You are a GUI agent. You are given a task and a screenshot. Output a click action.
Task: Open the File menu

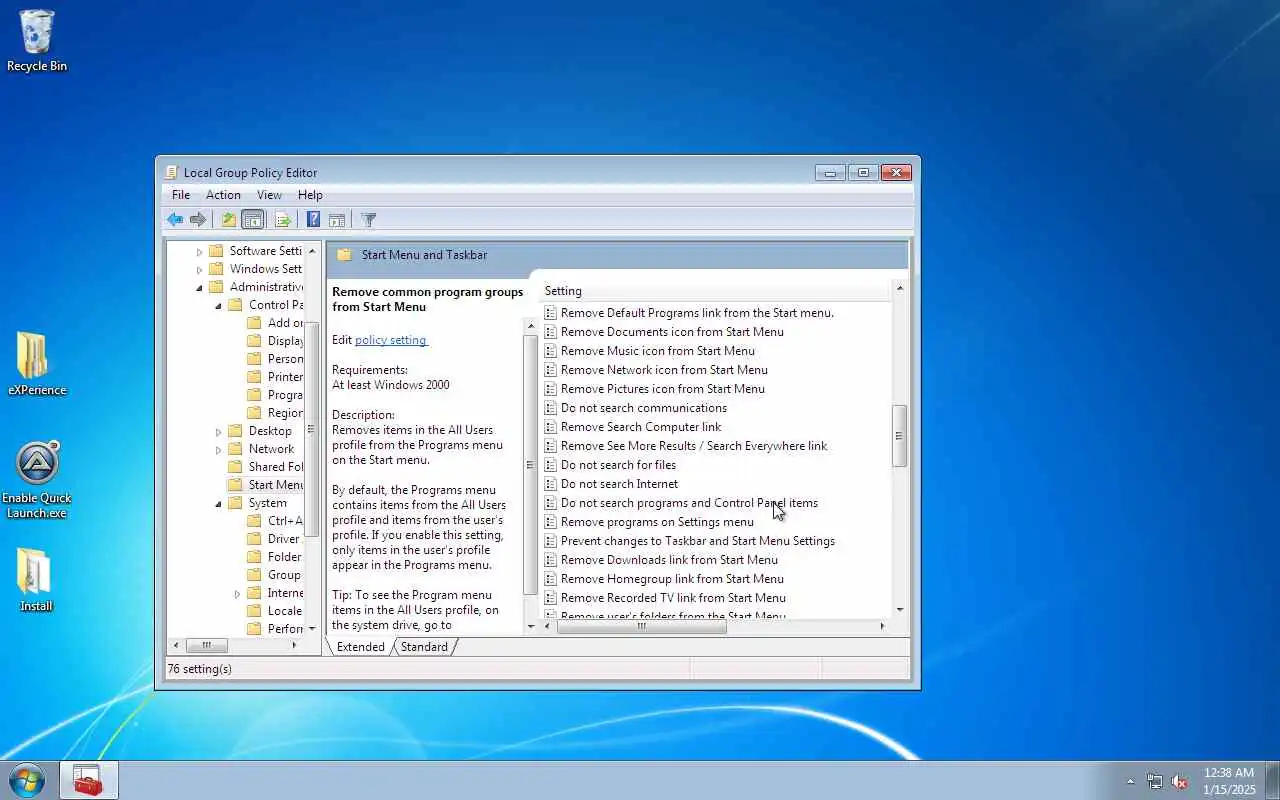(x=181, y=195)
